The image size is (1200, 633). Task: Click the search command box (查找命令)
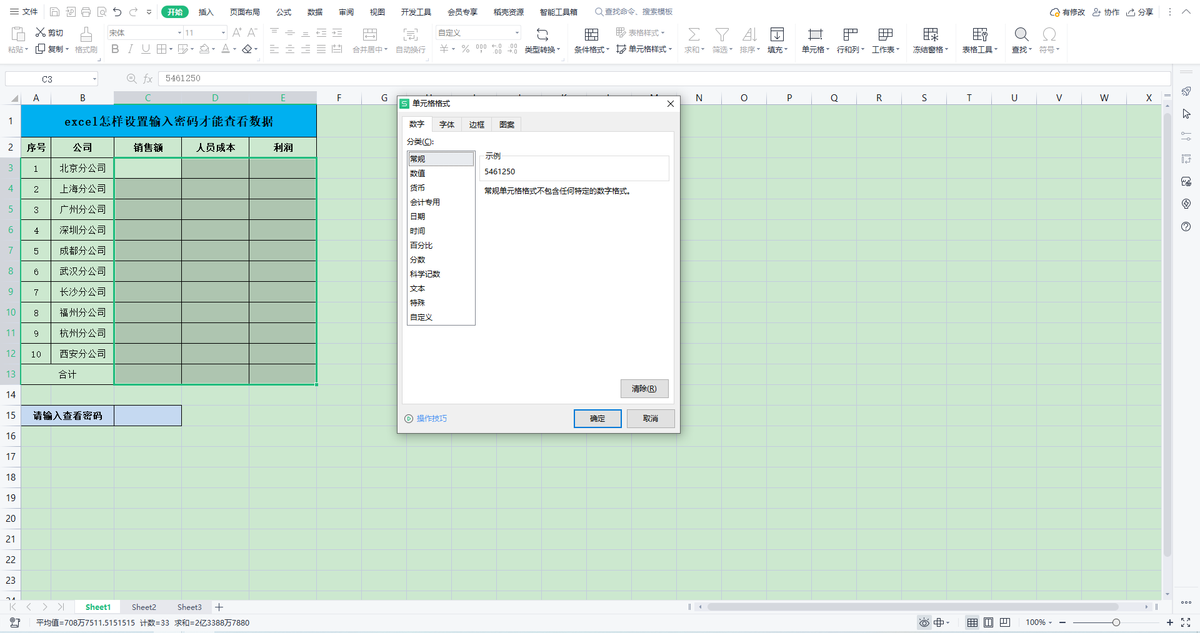633,12
